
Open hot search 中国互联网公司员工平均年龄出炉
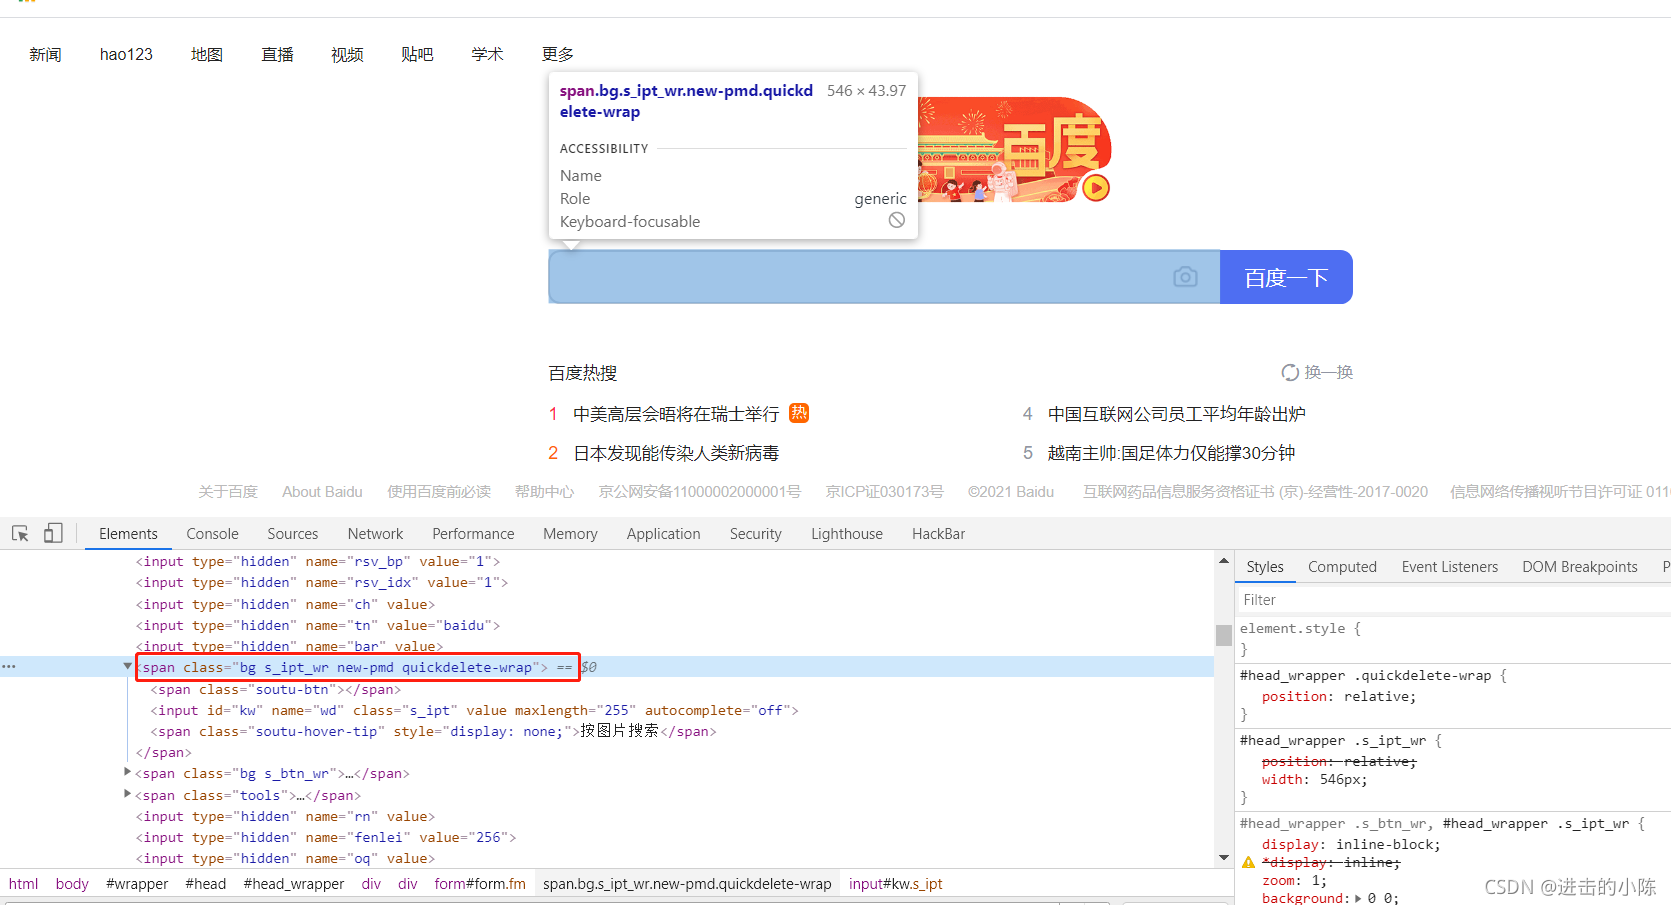coord(1176,414)
